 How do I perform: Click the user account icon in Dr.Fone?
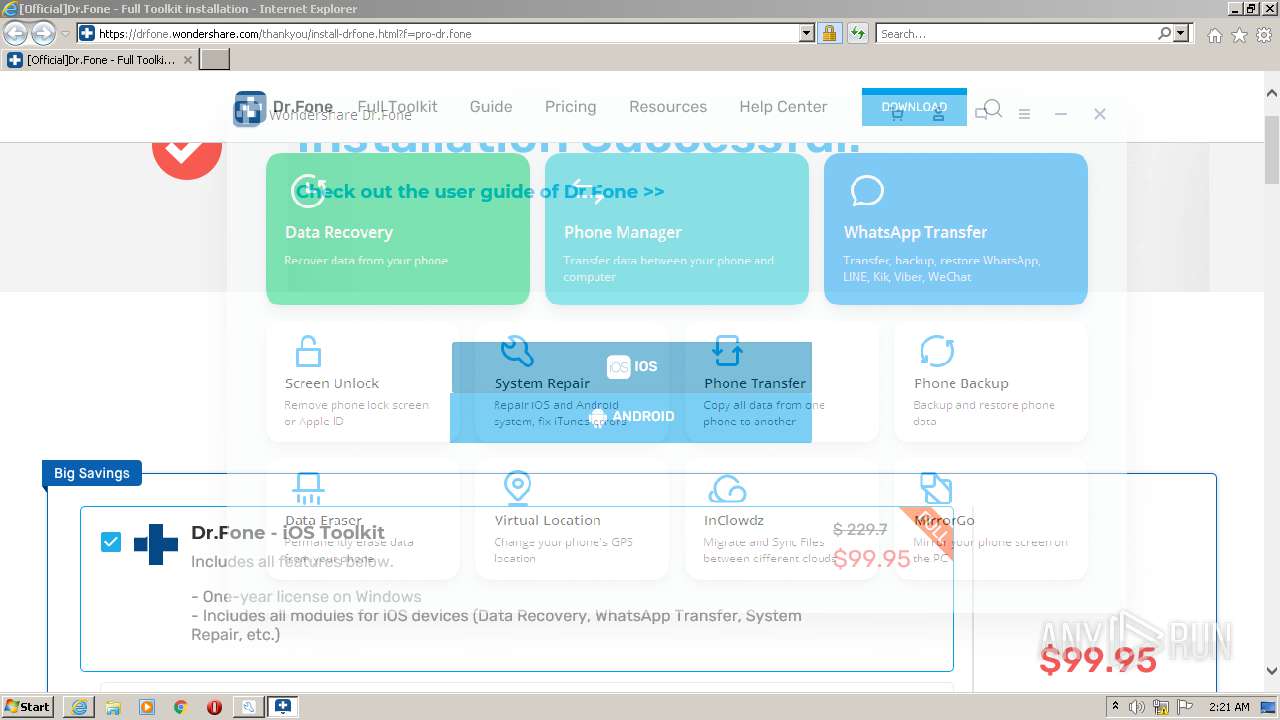[x=938, y=114]
